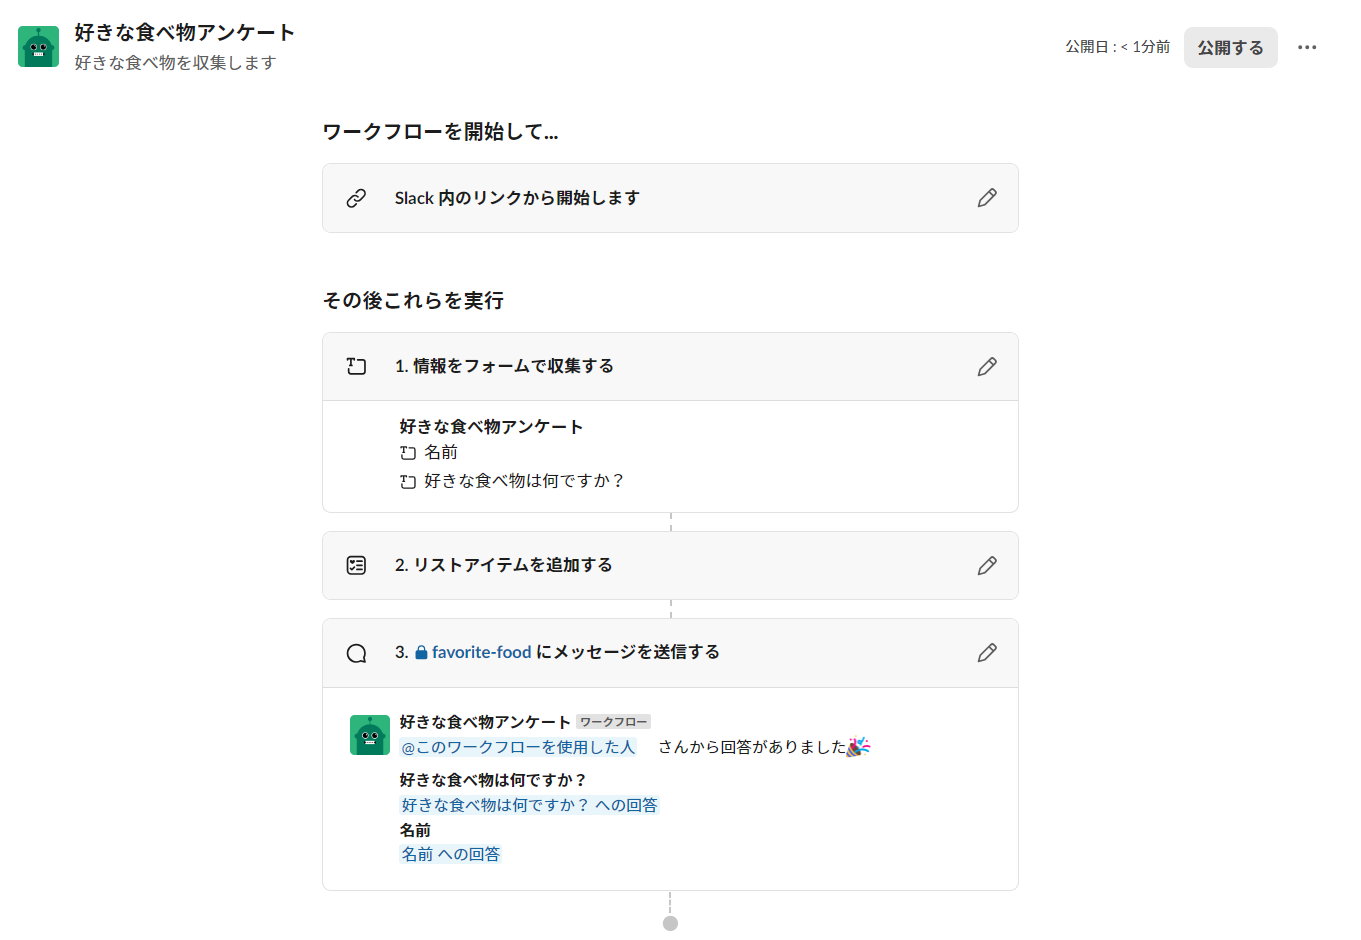Click the 名前 への回答 variable chip

[x=450, y=854]
